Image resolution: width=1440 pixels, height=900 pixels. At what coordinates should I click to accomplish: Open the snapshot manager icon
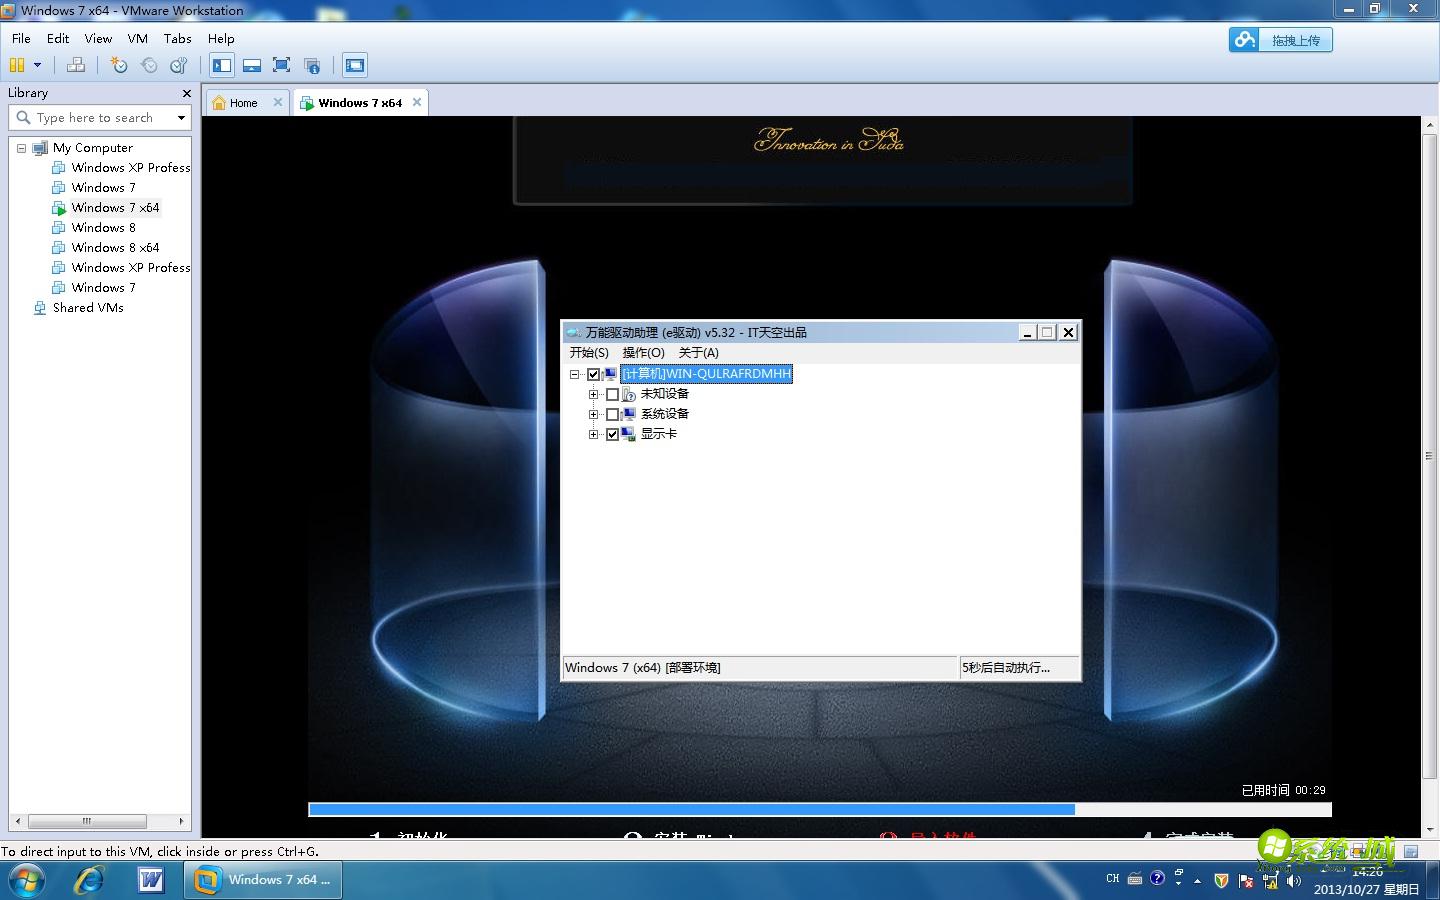(178, 65)
